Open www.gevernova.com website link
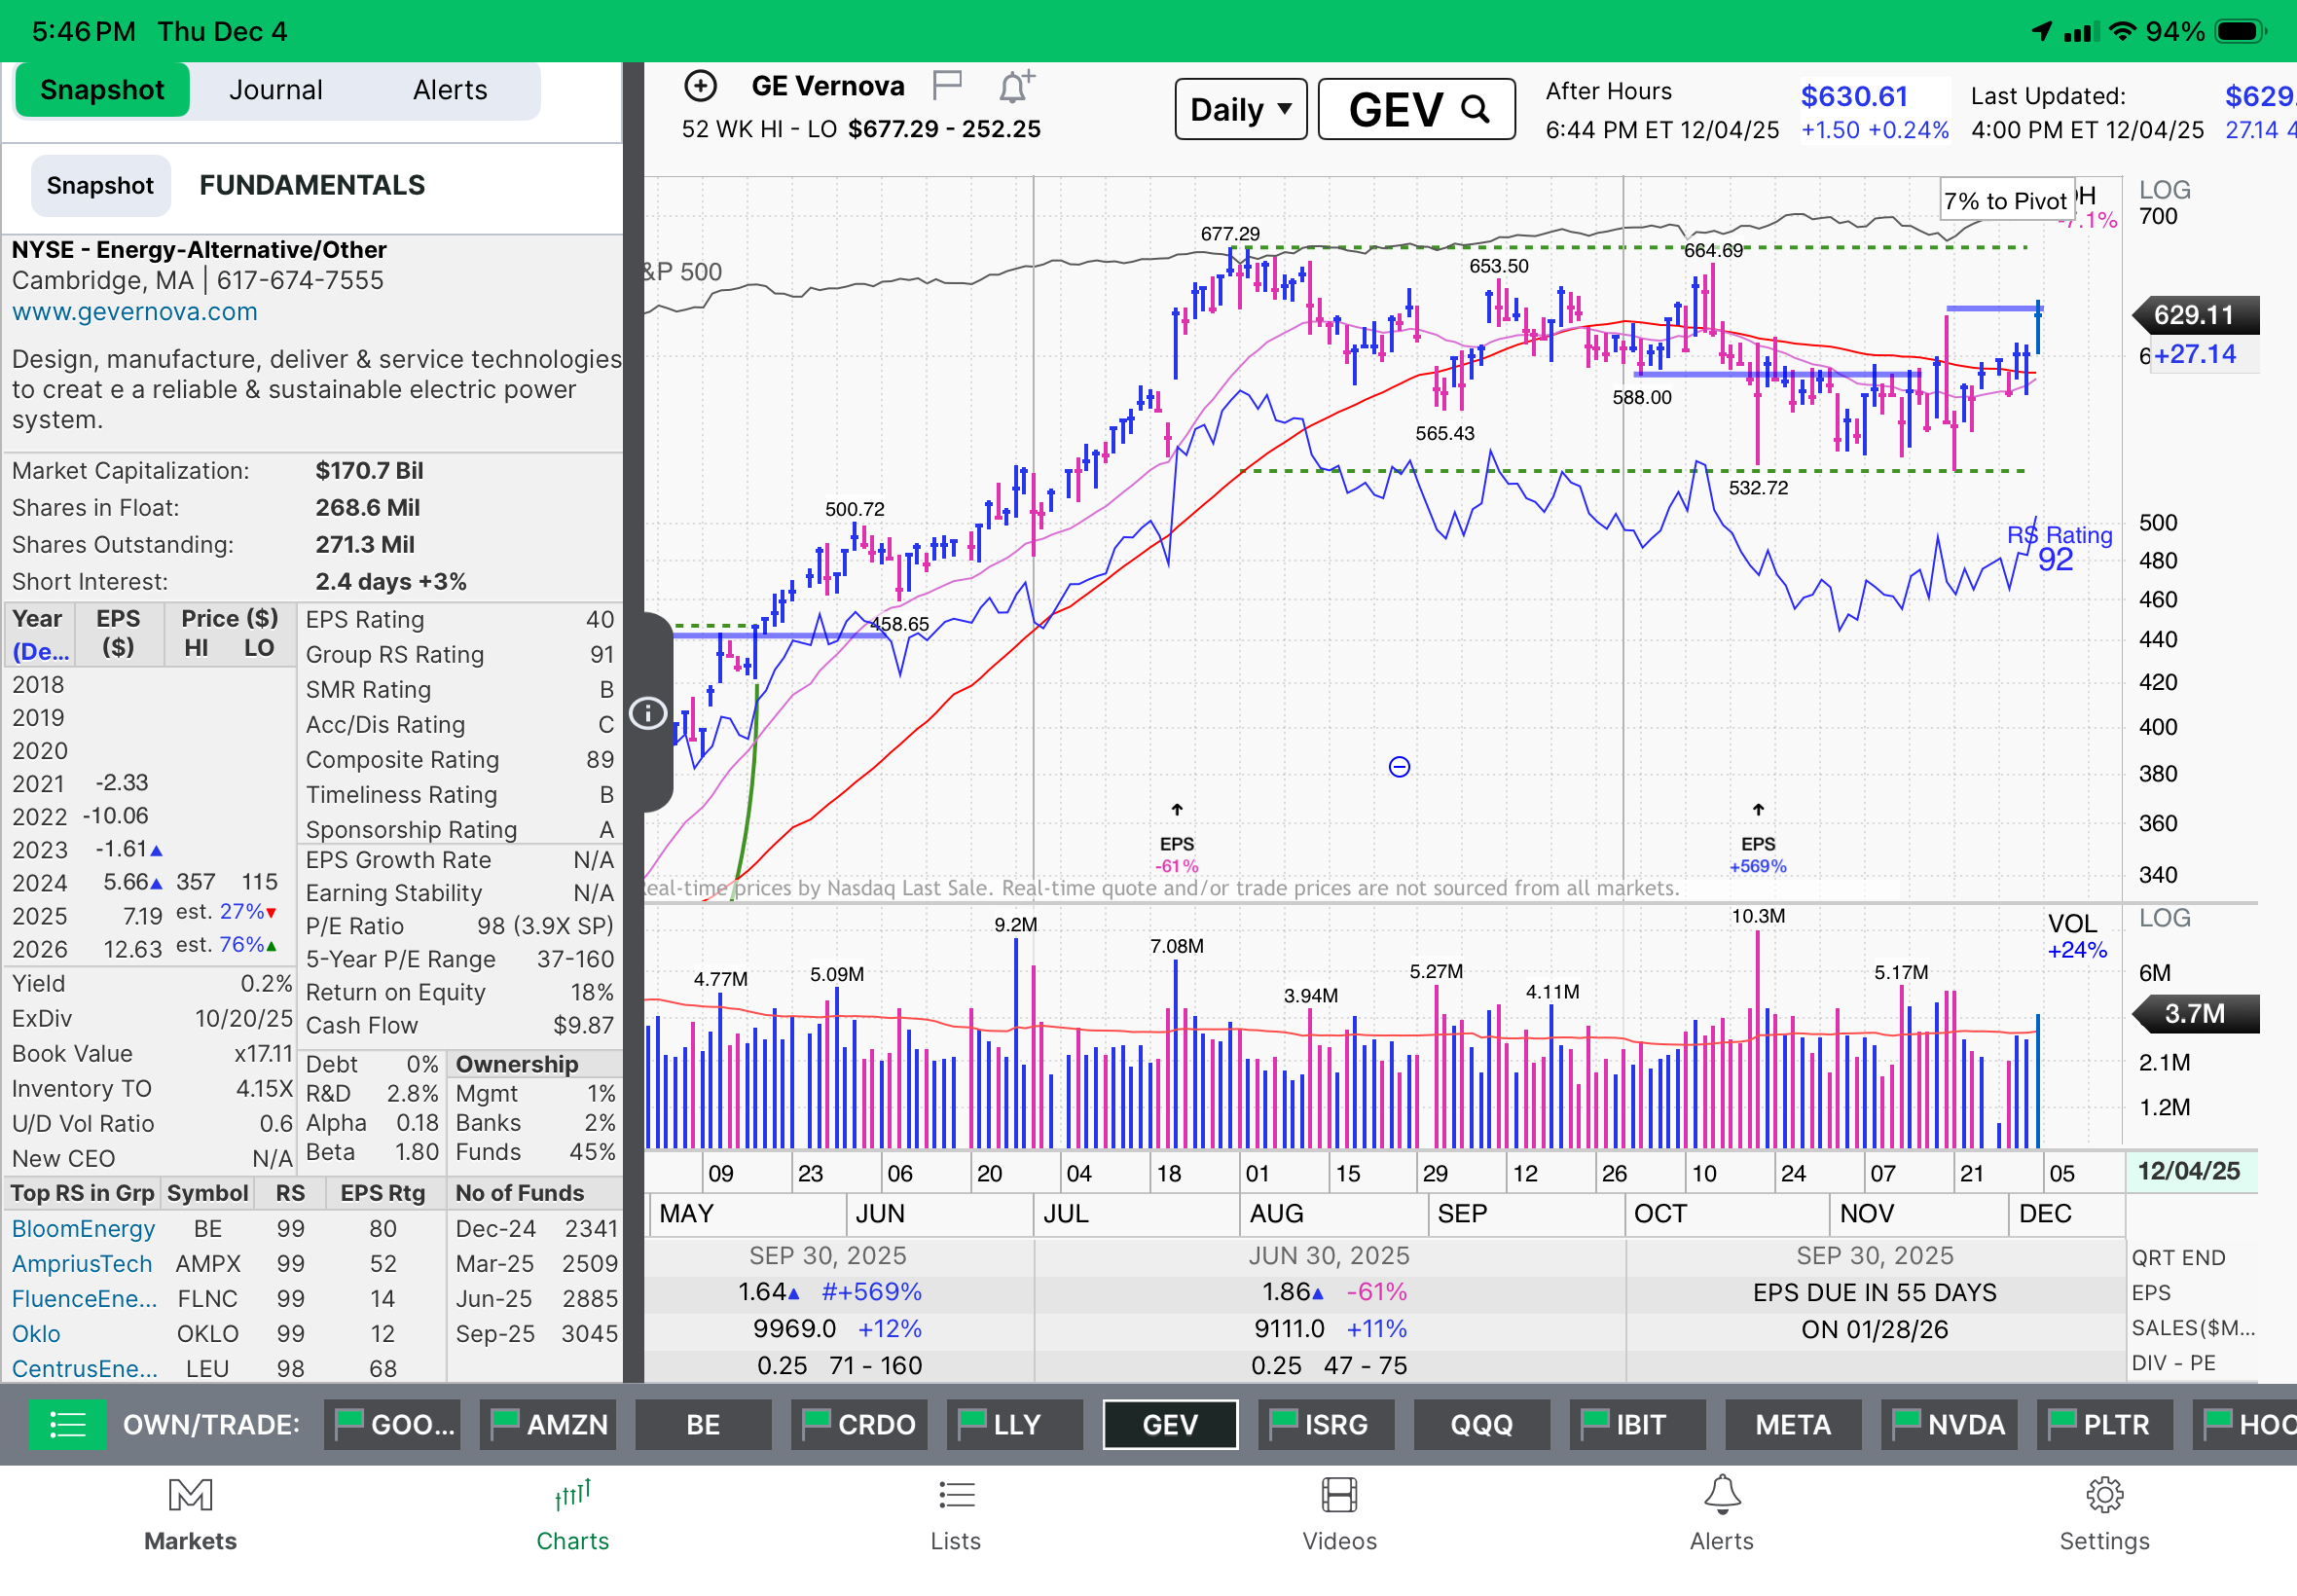This screenshot has width=2297, height=1596. click(x=134, y=312)
